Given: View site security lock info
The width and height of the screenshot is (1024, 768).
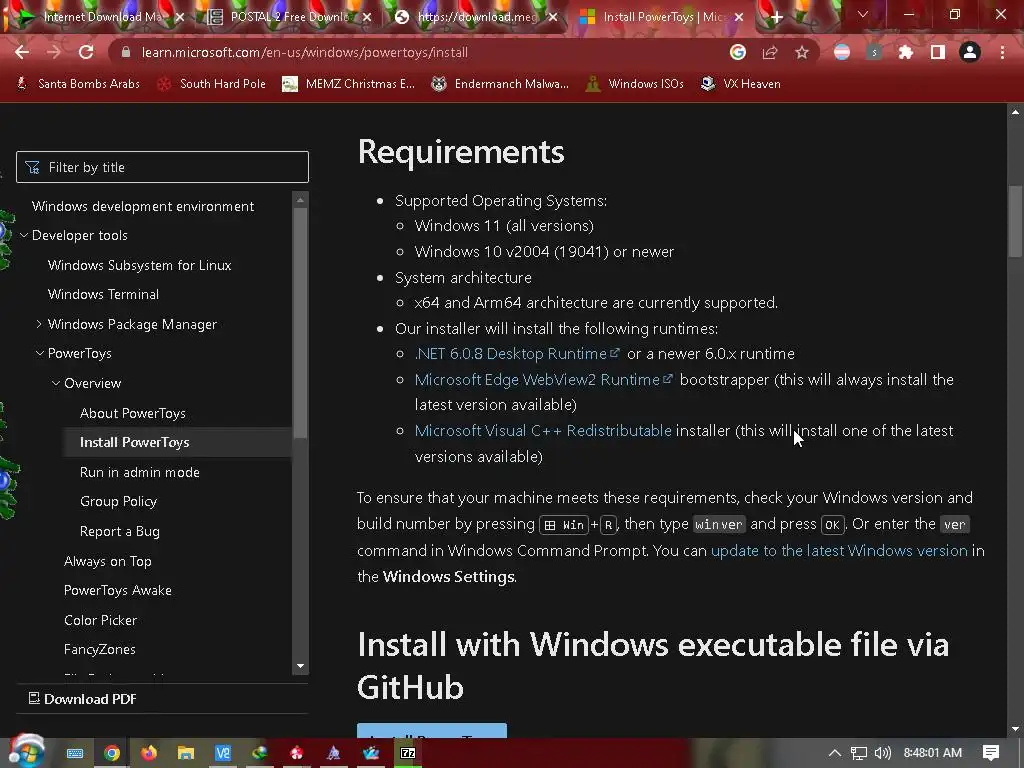Looking at the screenshot, I should [x=126, y=52].
